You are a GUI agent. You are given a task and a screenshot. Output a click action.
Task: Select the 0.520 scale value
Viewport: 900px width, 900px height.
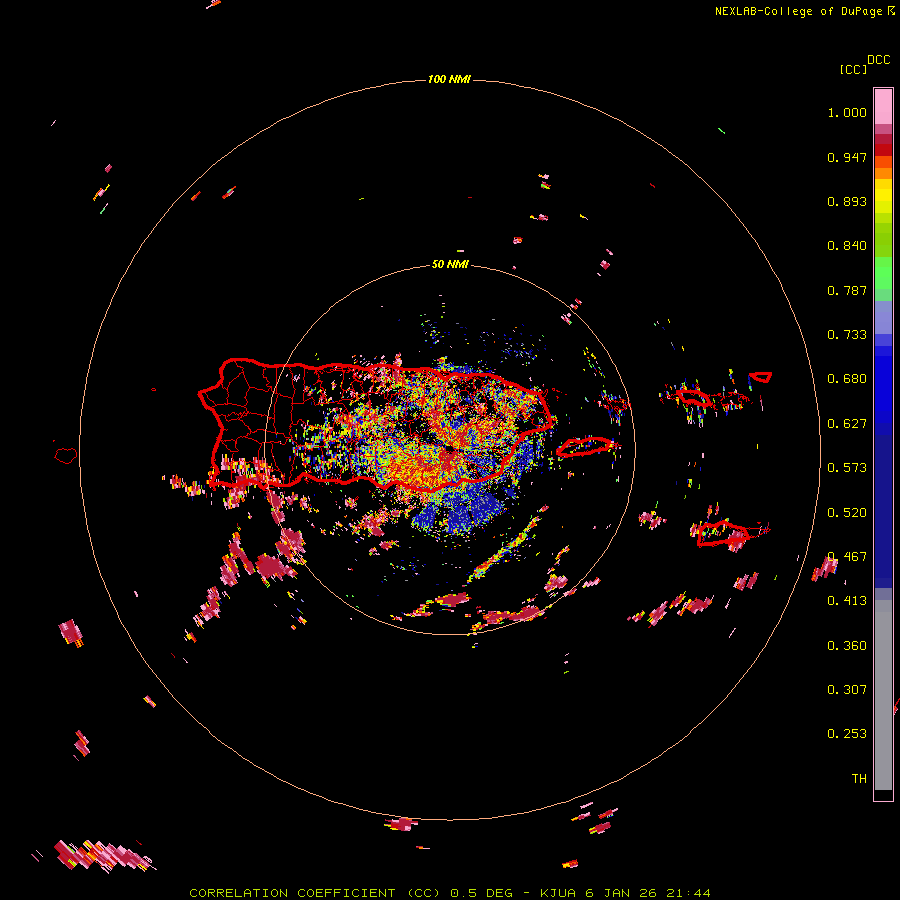pyautogui.click(x=847, y=513)
